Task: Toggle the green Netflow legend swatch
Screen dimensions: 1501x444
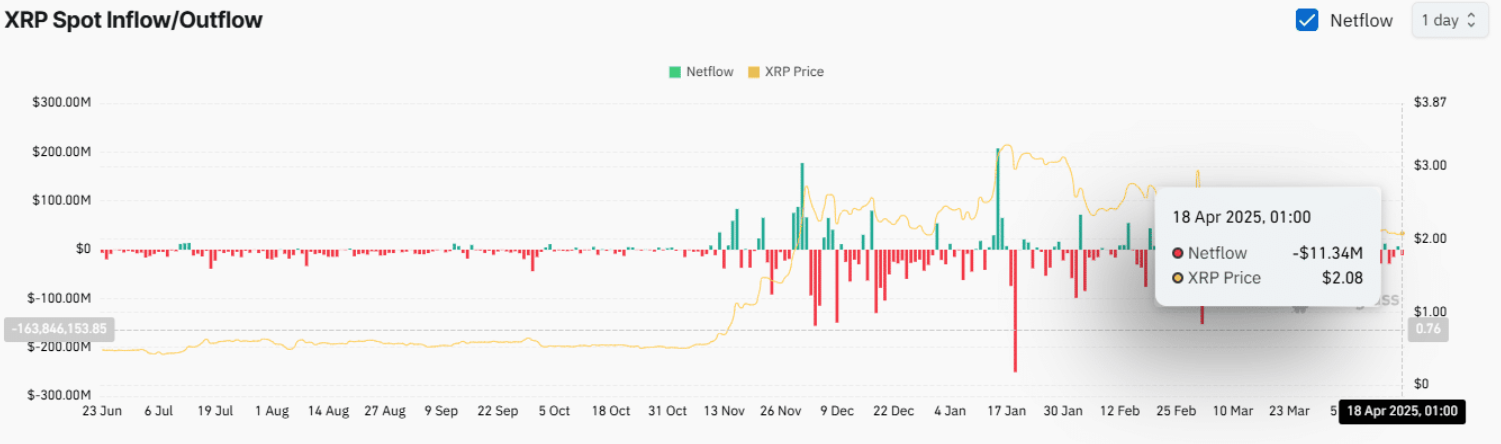Action: (675, 72)
